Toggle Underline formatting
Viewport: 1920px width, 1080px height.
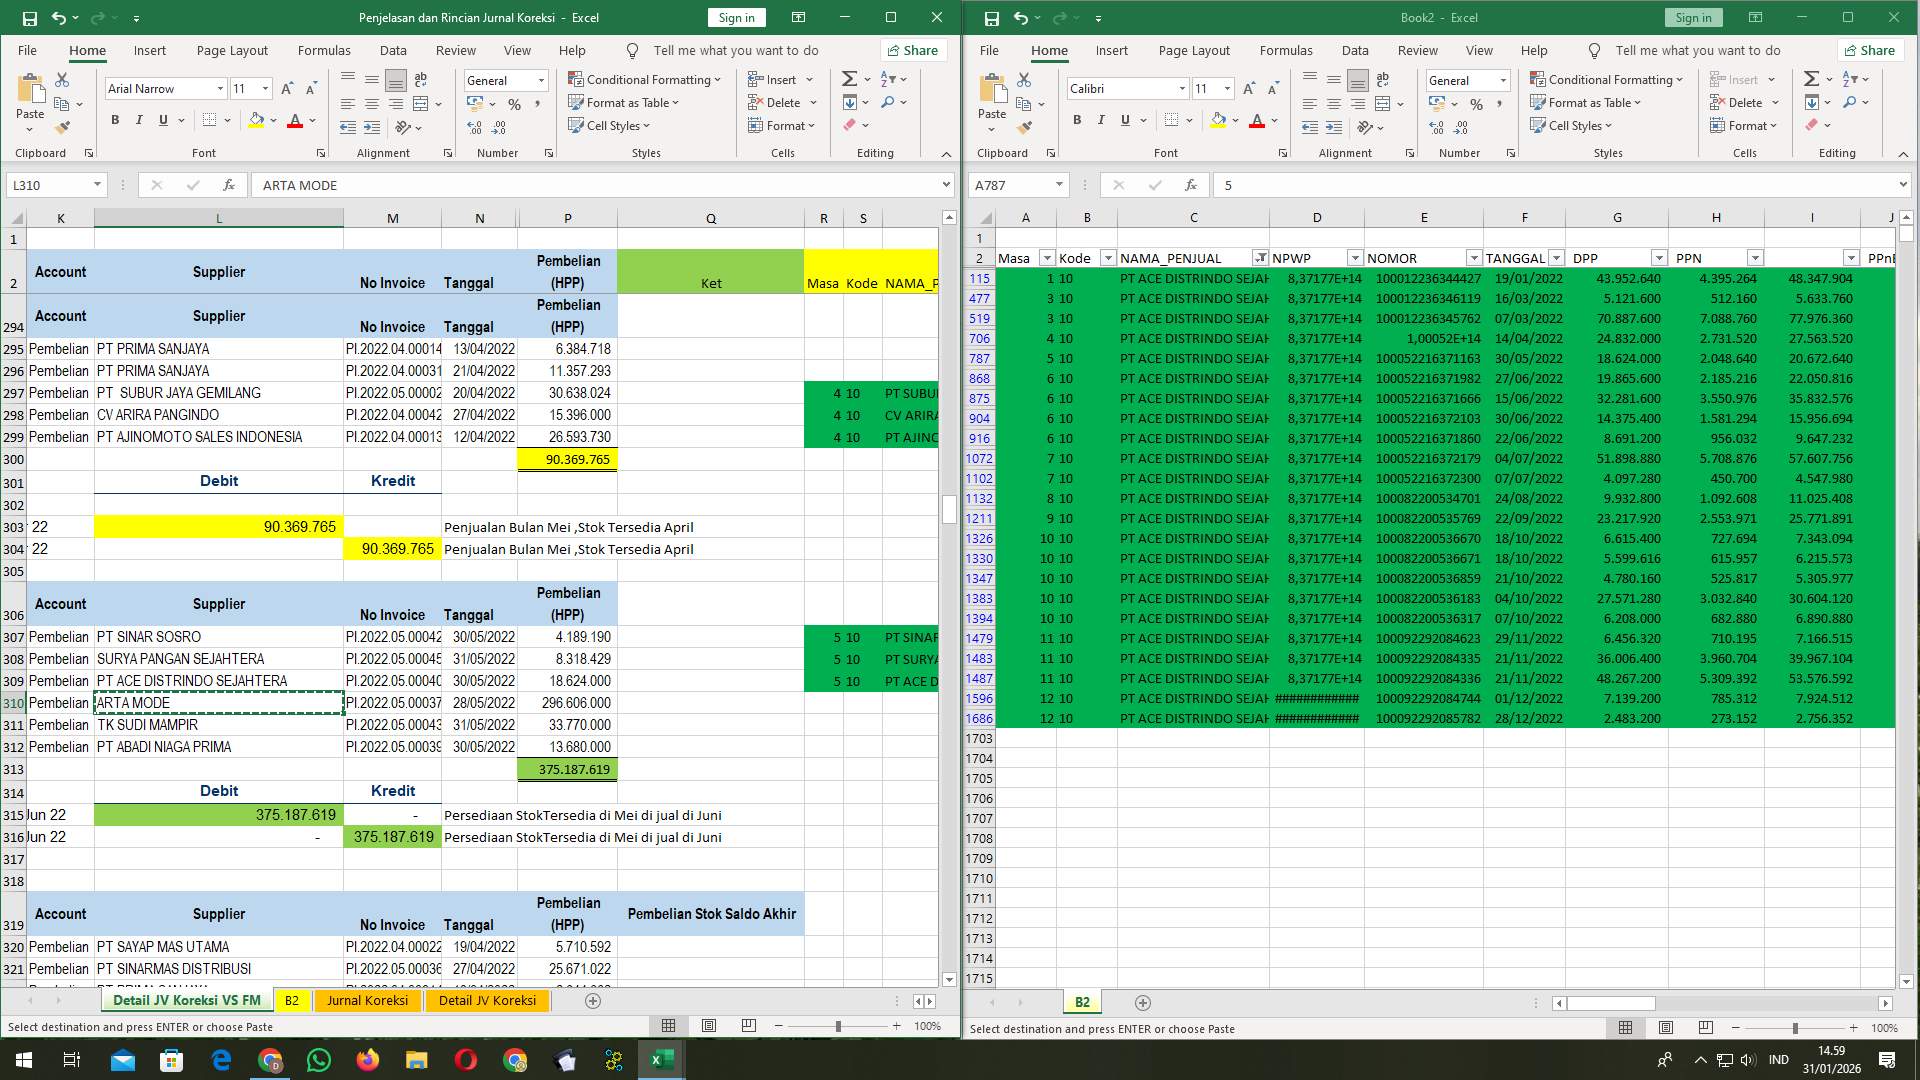click(x=161, y=119)
